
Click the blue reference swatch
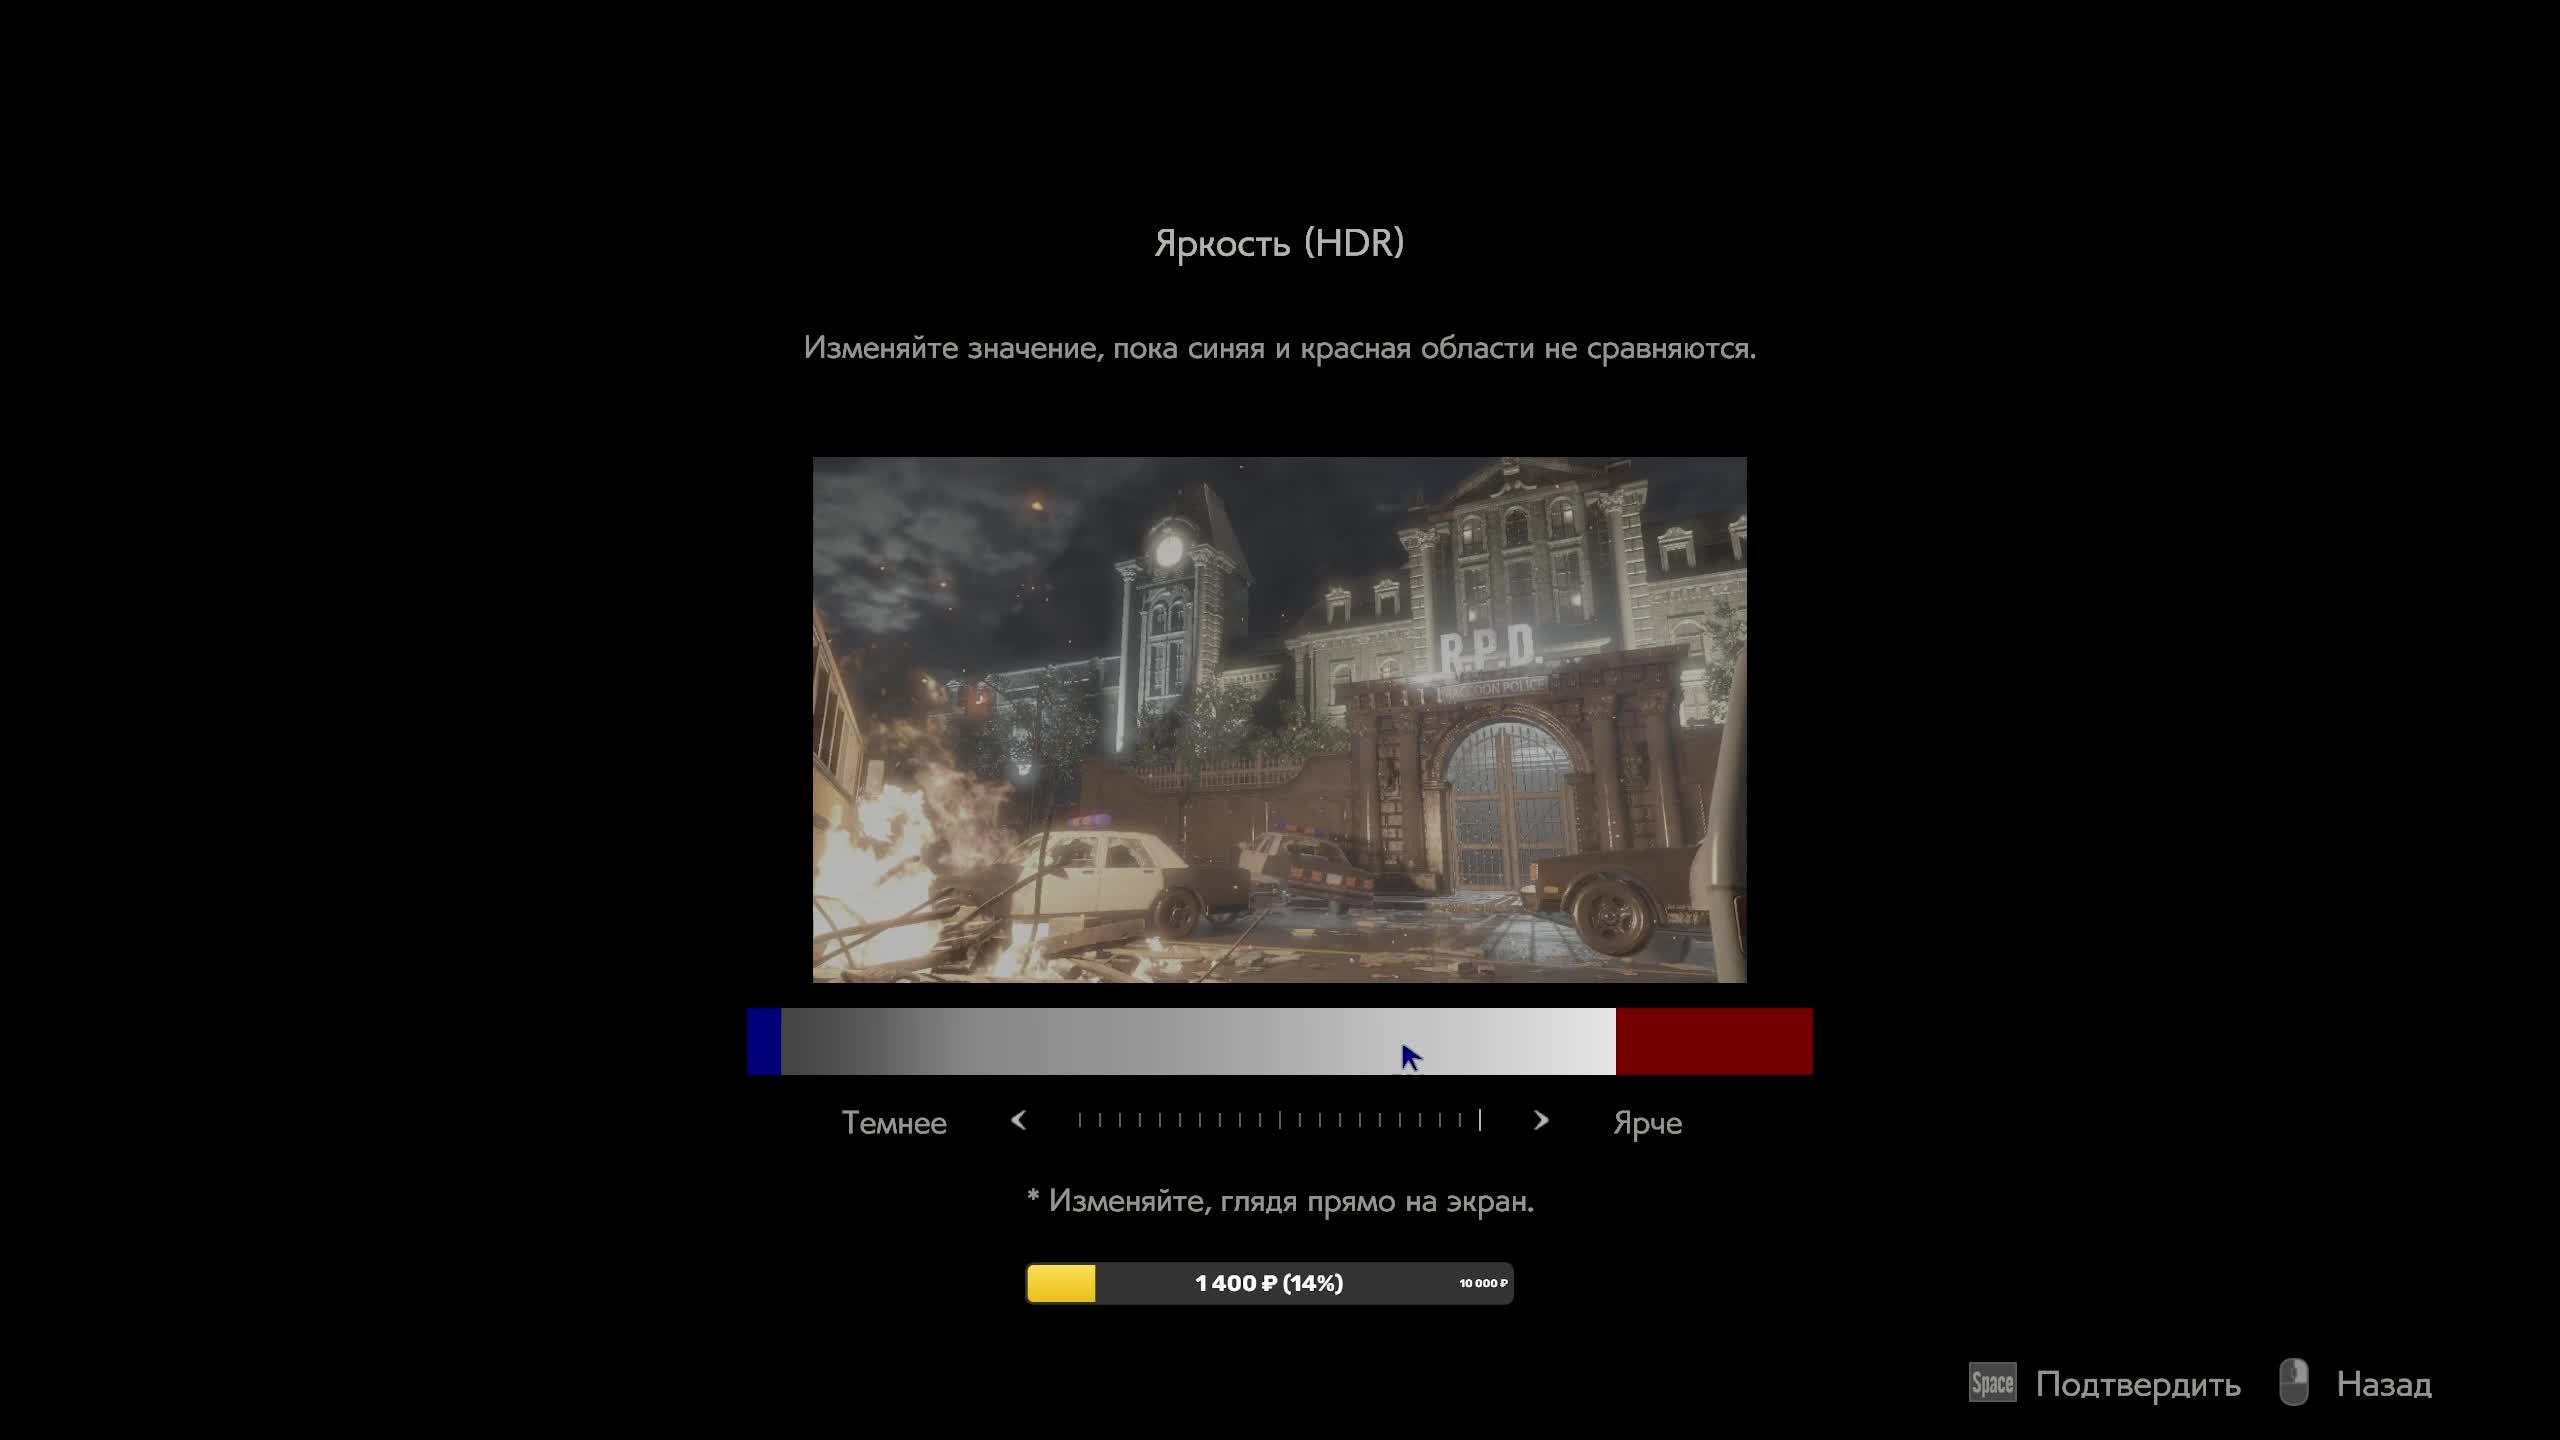[764, 1041]
